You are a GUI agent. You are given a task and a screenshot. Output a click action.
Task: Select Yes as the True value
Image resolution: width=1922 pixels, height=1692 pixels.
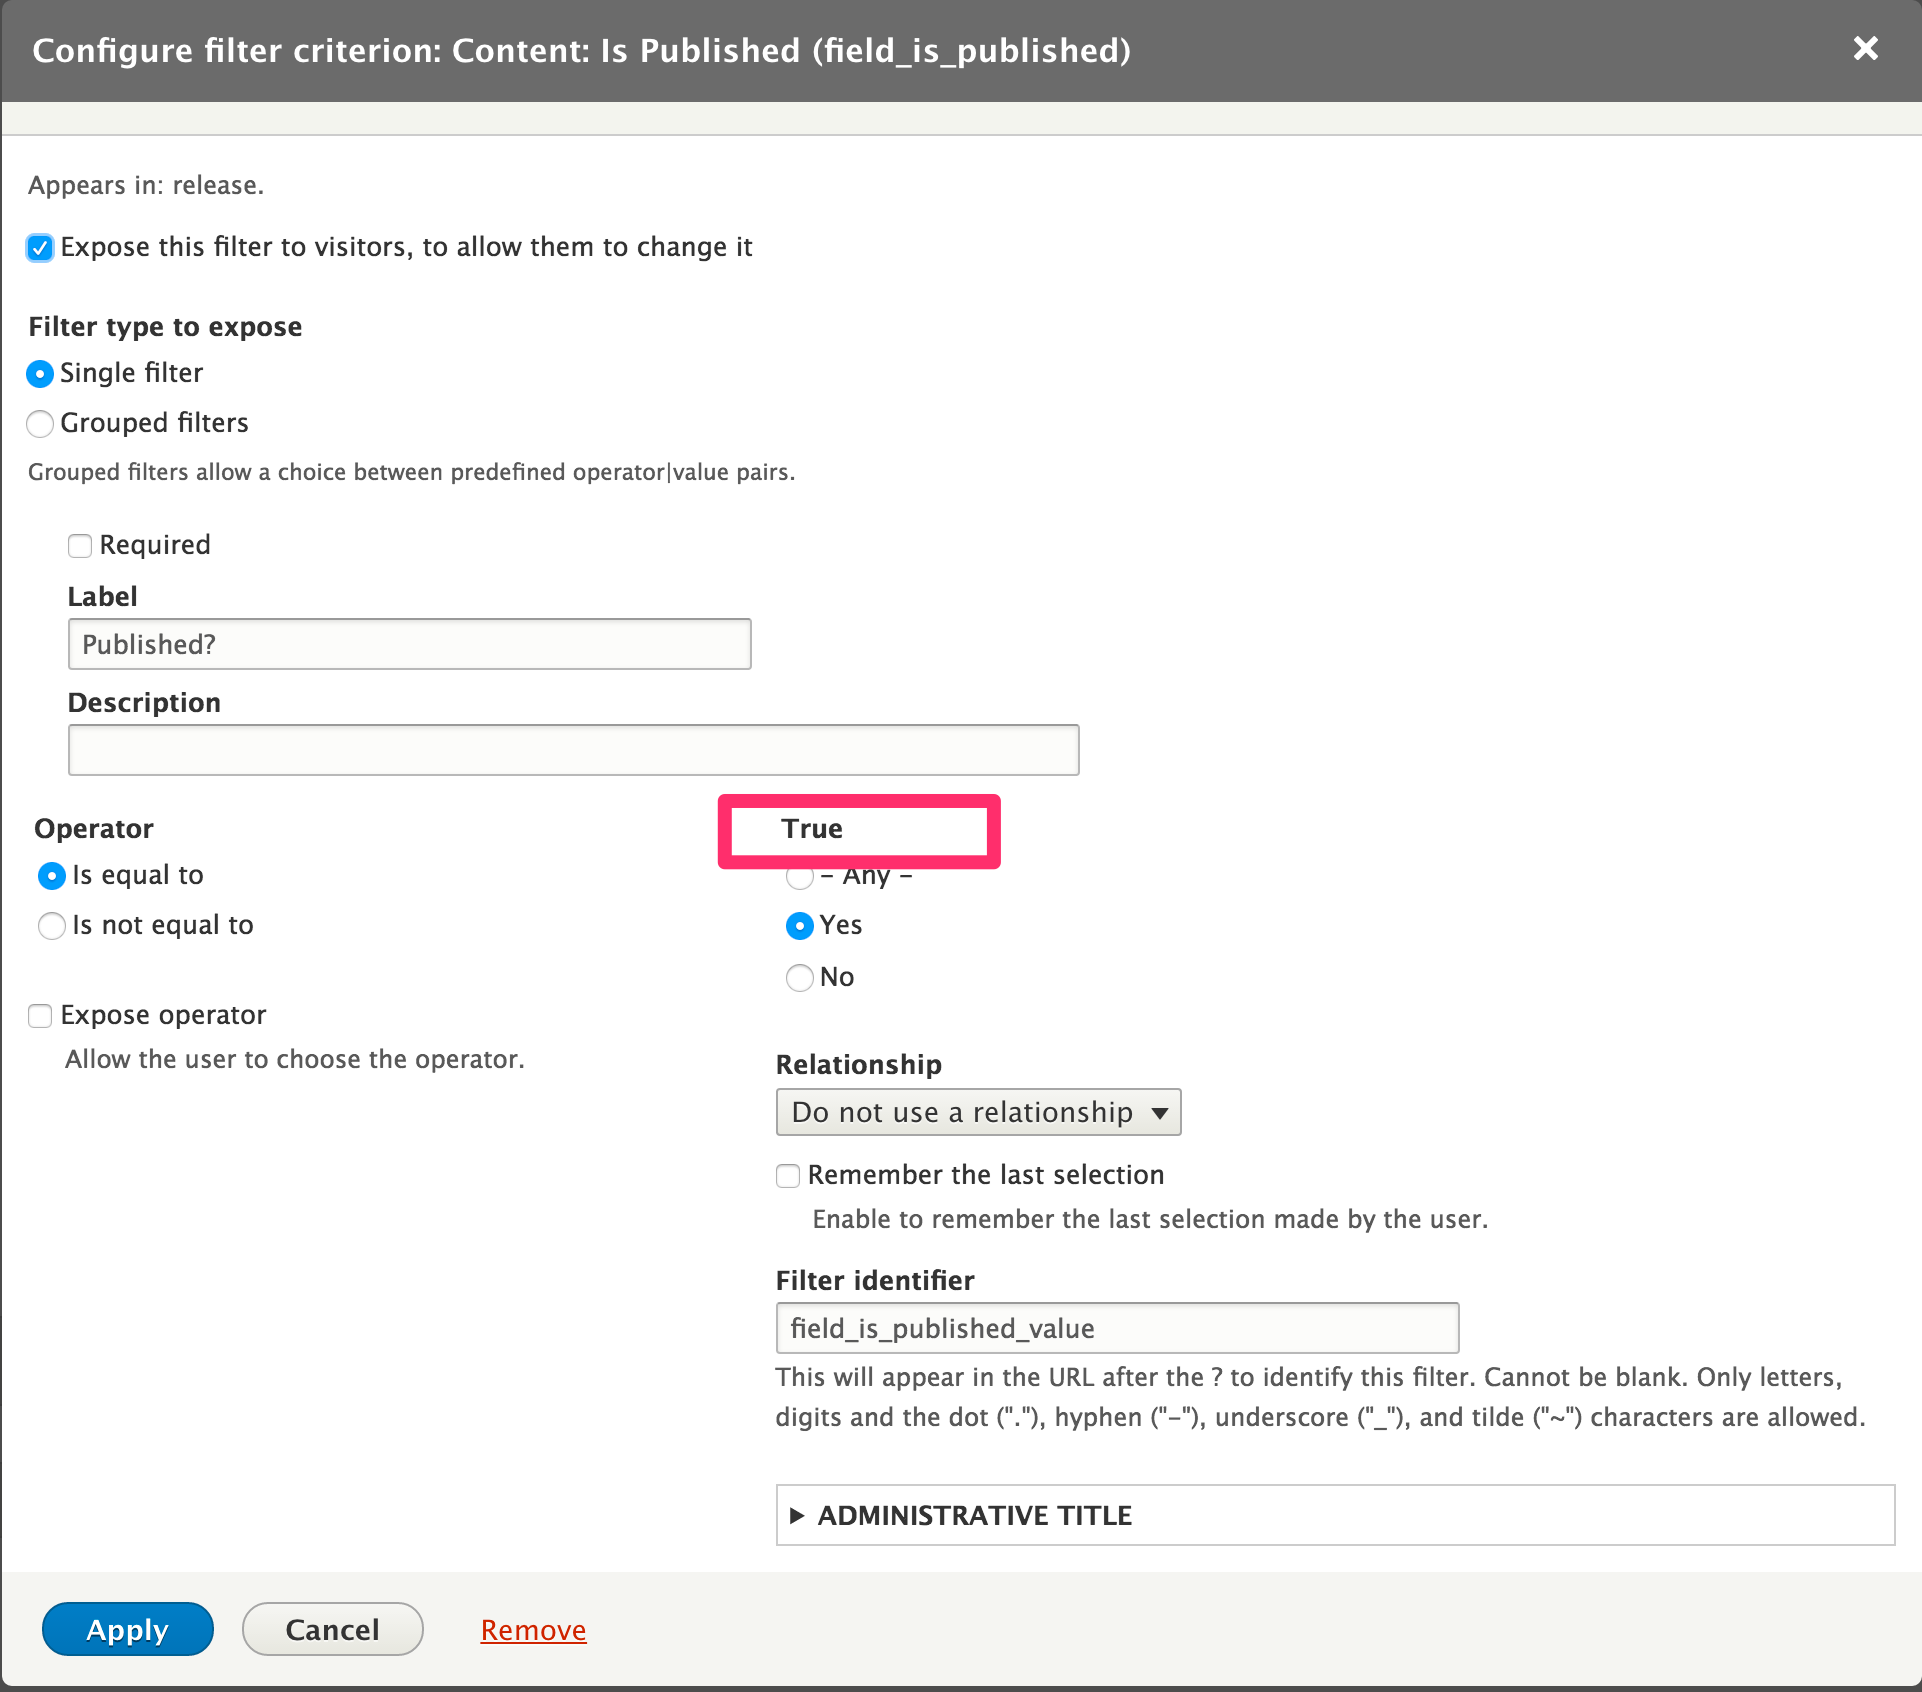(x=800, y=926)
